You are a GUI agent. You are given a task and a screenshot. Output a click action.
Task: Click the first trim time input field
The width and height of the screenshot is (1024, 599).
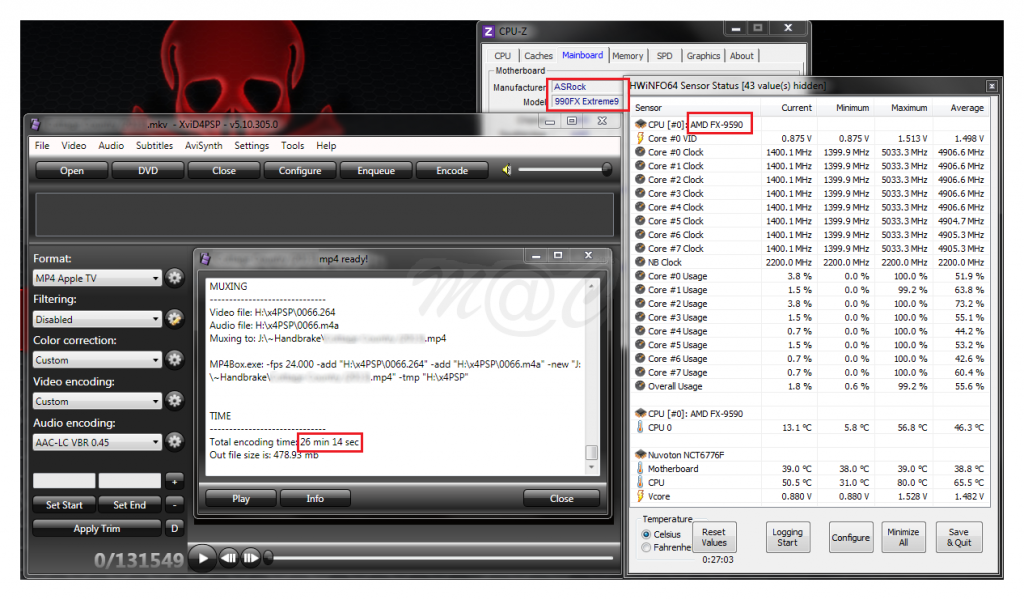click(x=64, y=481)
